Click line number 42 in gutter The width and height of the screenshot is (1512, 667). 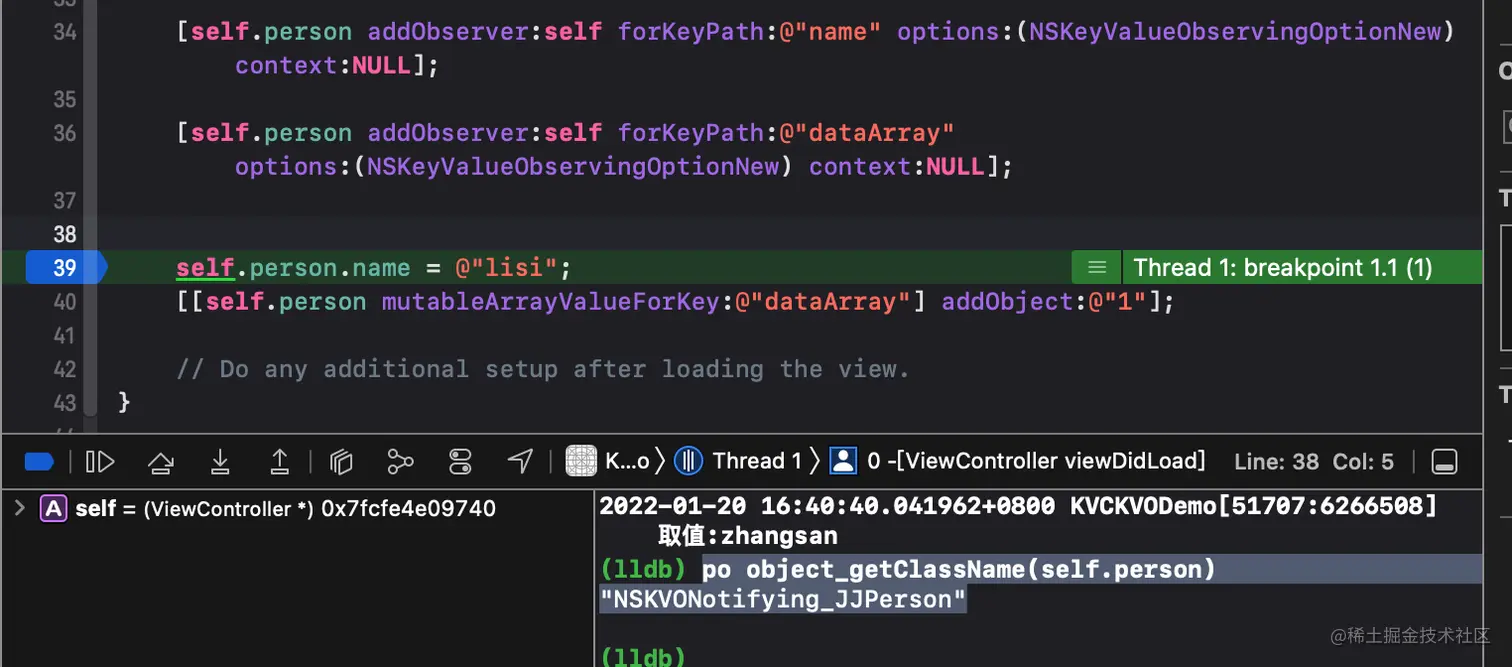click(64, 369)
